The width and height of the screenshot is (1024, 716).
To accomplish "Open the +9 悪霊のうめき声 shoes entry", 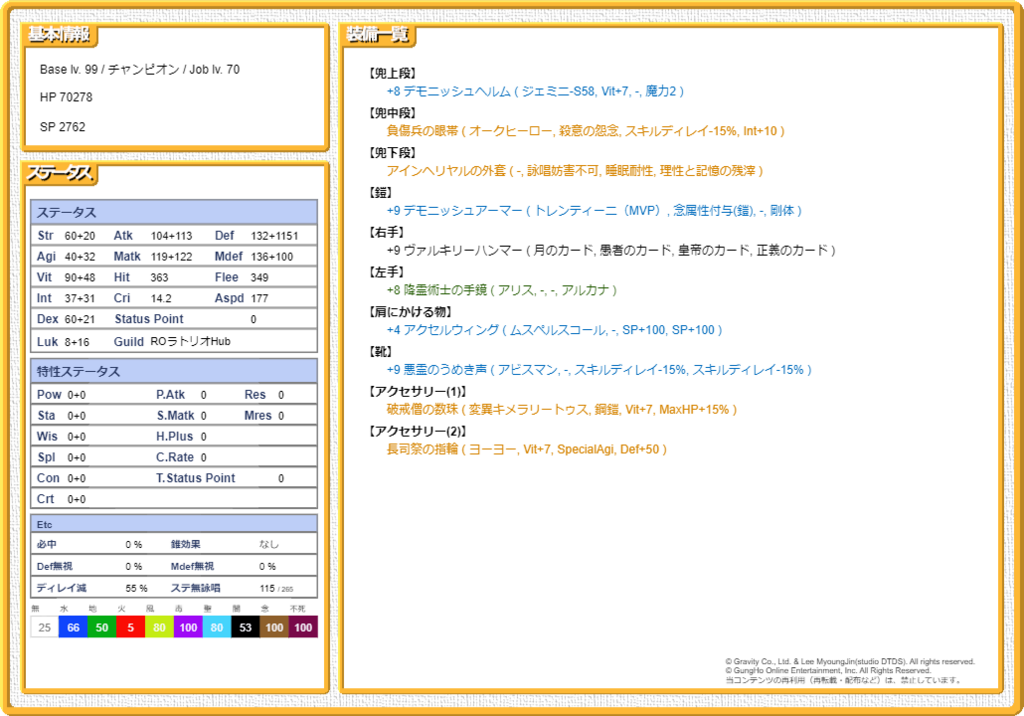I will tap(599, 369).
